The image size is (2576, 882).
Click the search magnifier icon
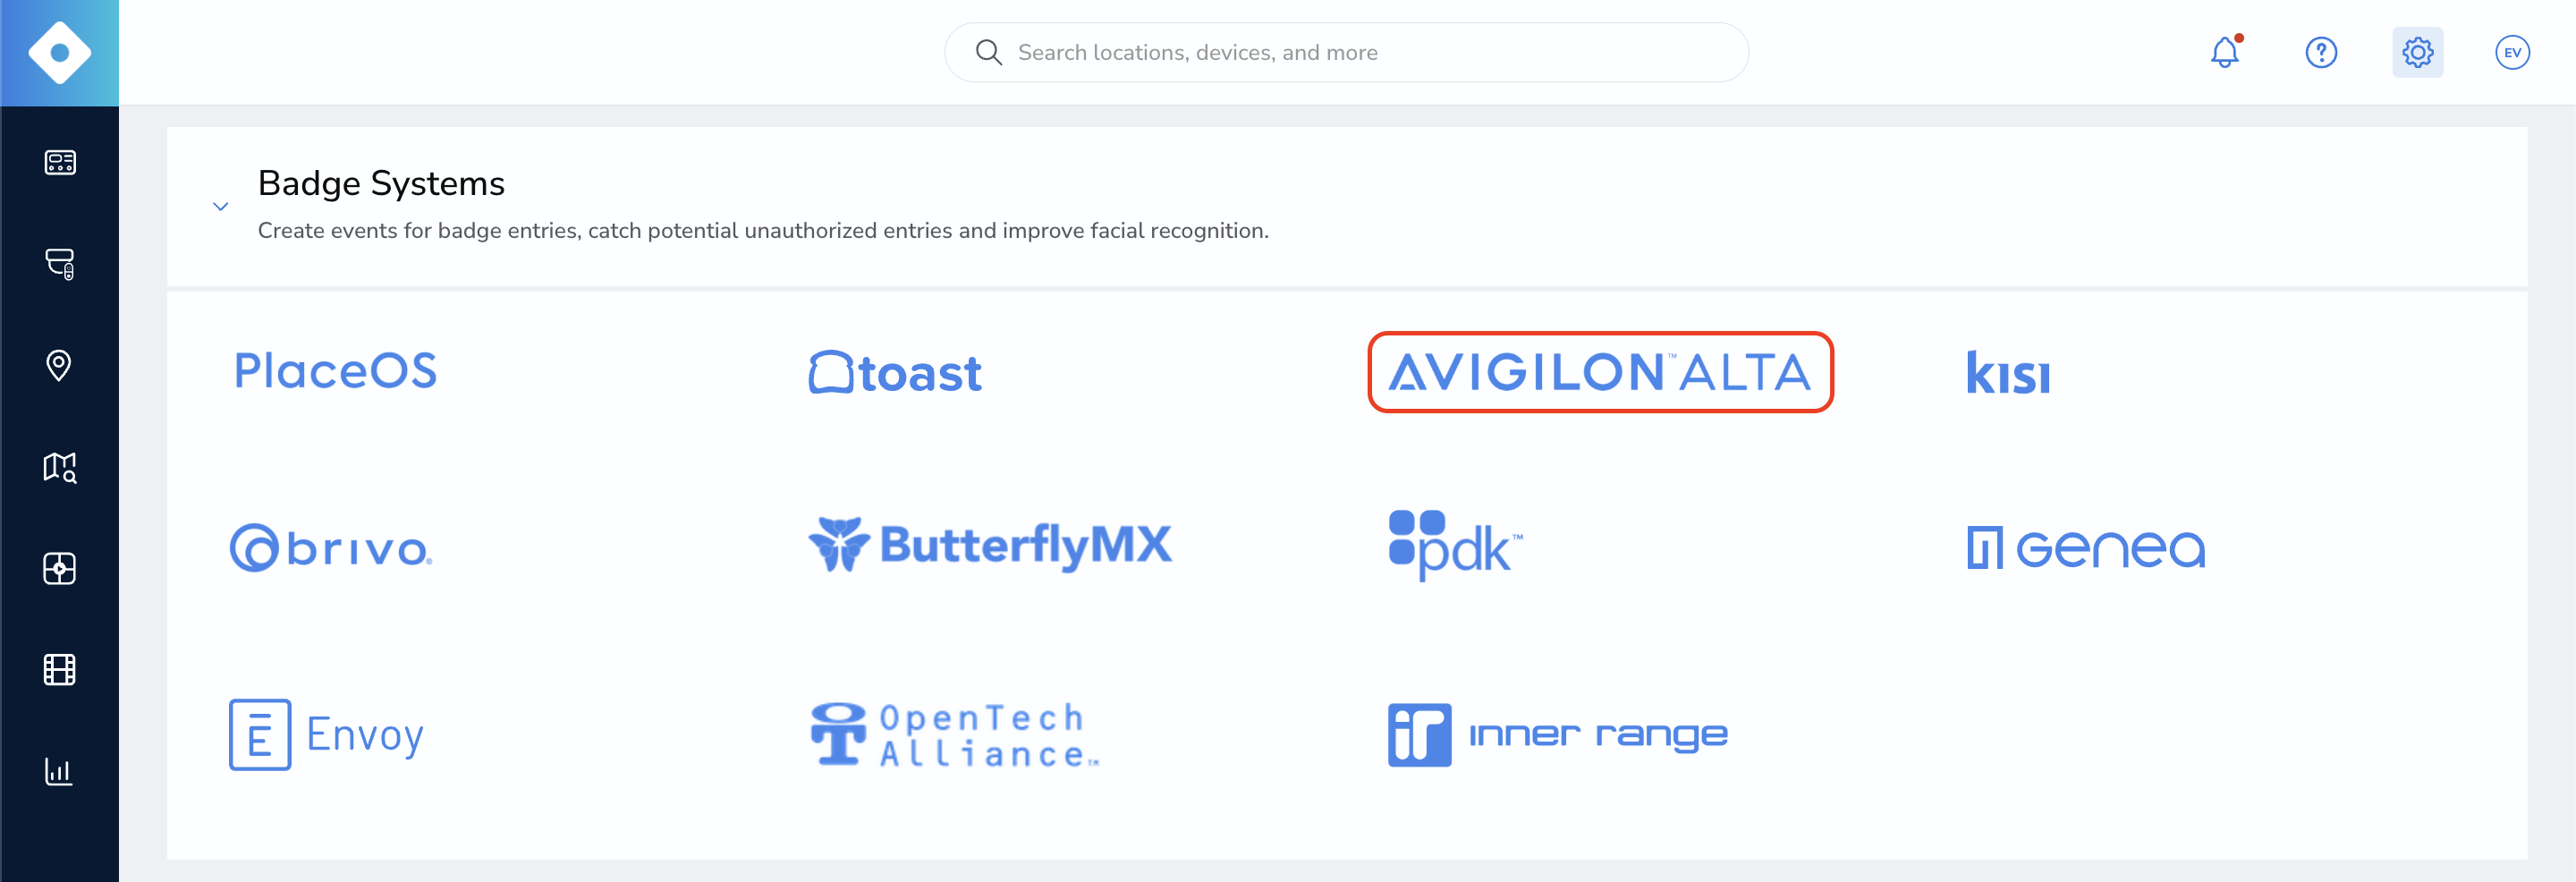tap(988, 52)
